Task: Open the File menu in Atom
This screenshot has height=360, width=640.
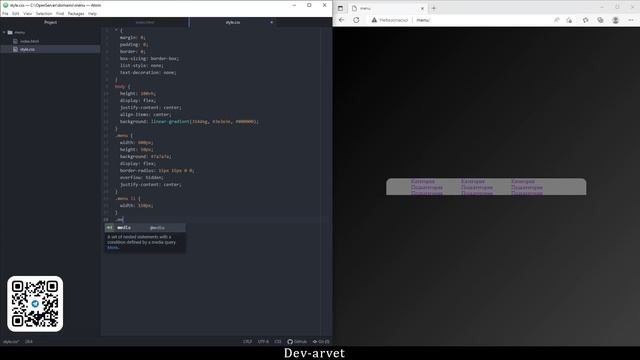Action: [x=5, y=13]
